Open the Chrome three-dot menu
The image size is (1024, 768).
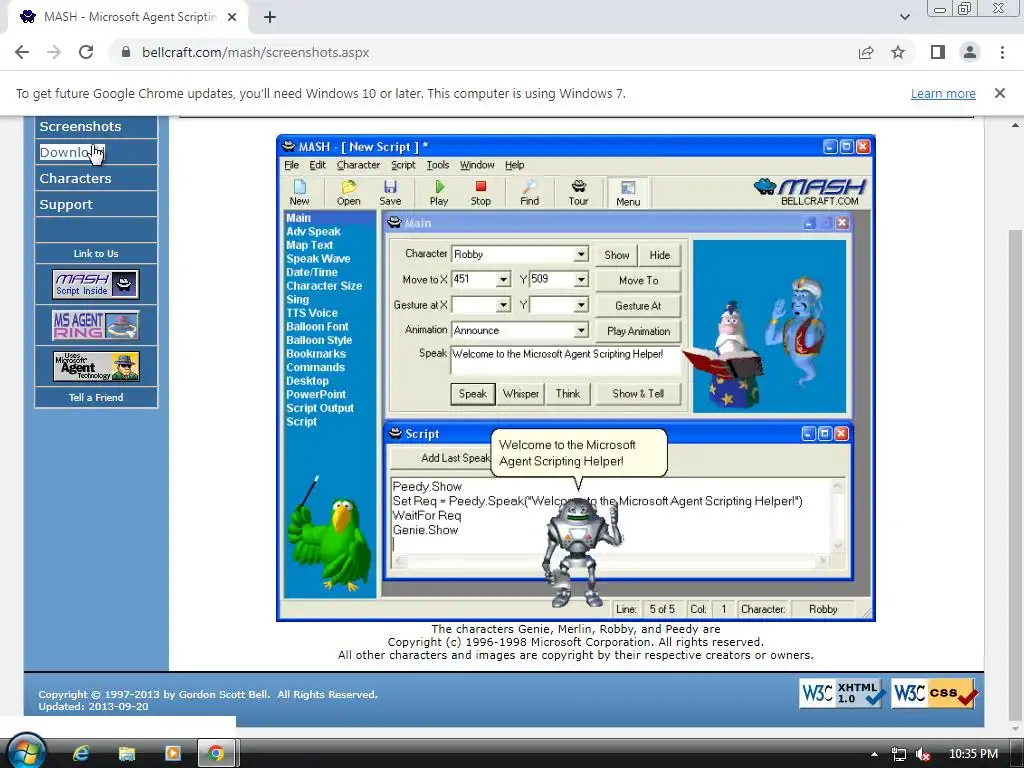[1002, 52]
